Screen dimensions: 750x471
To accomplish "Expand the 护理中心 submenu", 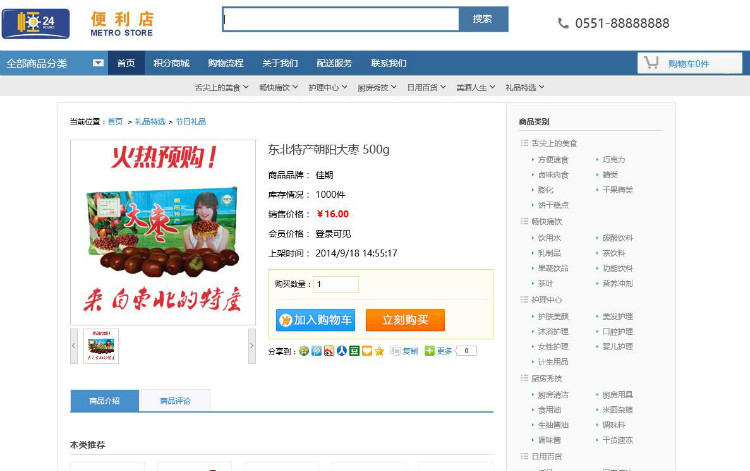I will (328, 88).
